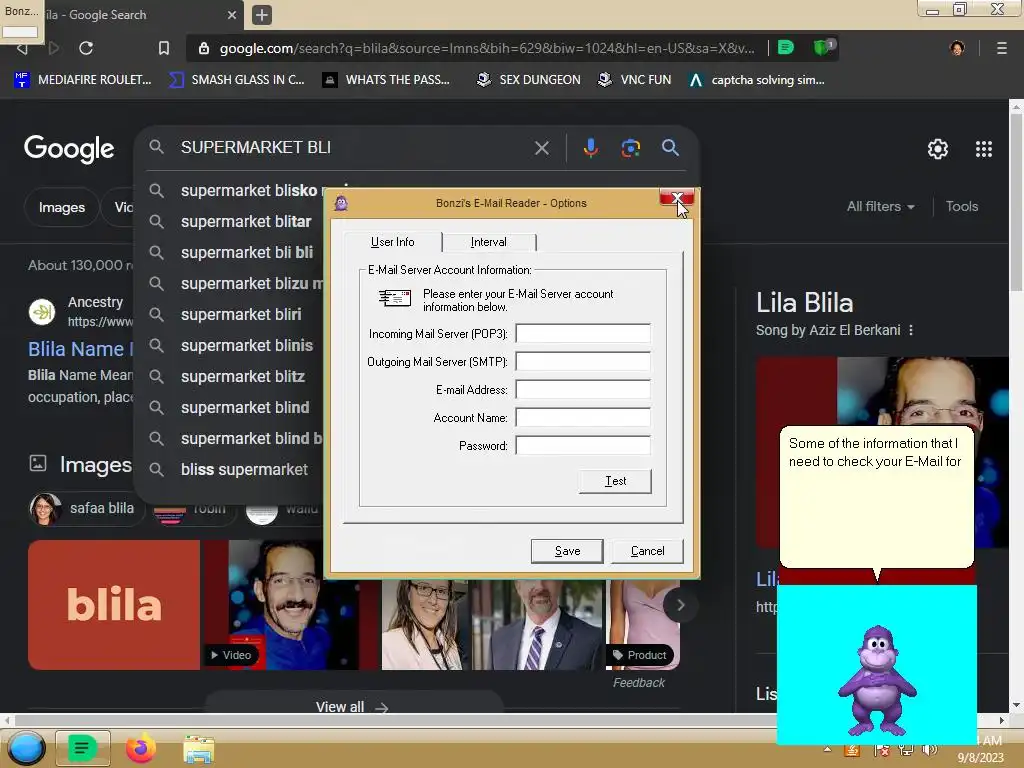
Task: Open the captcha solving sim bookmark
Action: click(x=757, y=80)
